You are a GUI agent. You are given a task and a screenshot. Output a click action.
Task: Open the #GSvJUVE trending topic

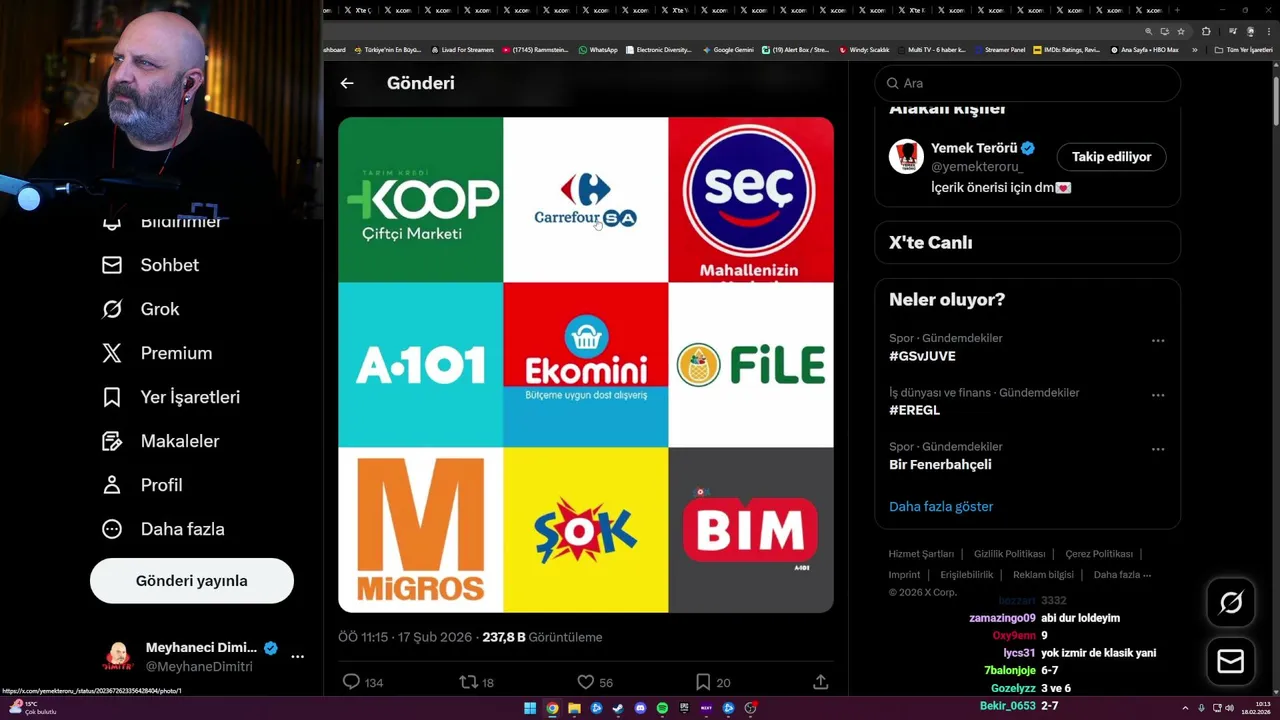[x=922, y=356]
